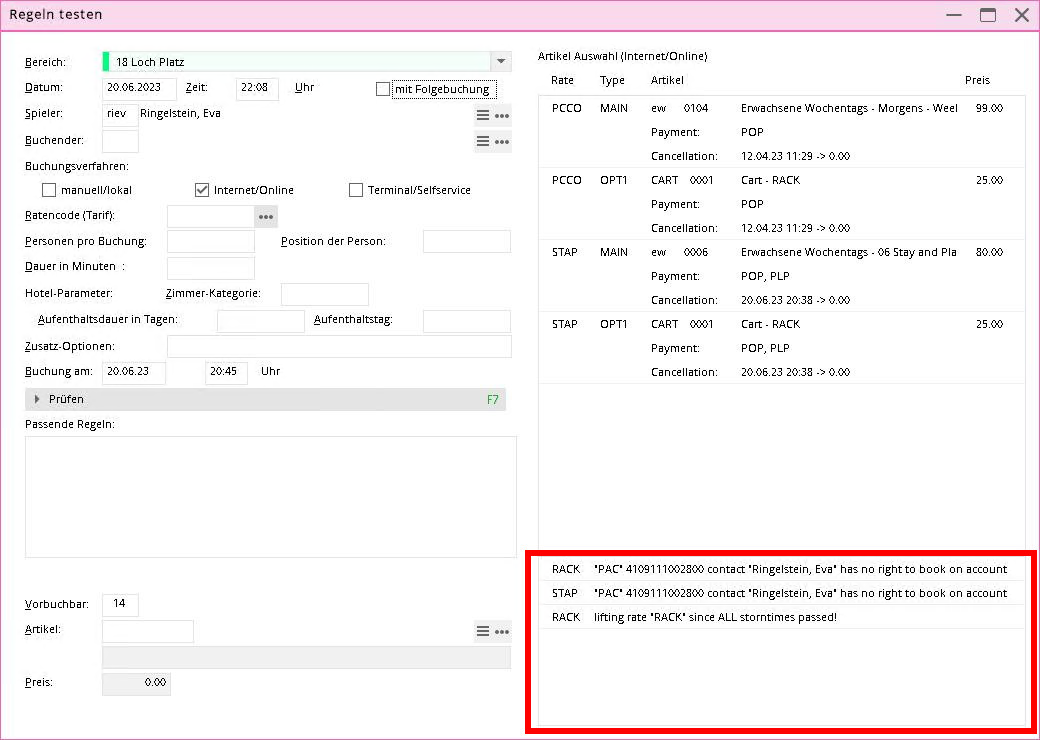Uncheck the Internet/Online checkbox
The width and height of the screenshot is (1040, 740).
point(202,190)
